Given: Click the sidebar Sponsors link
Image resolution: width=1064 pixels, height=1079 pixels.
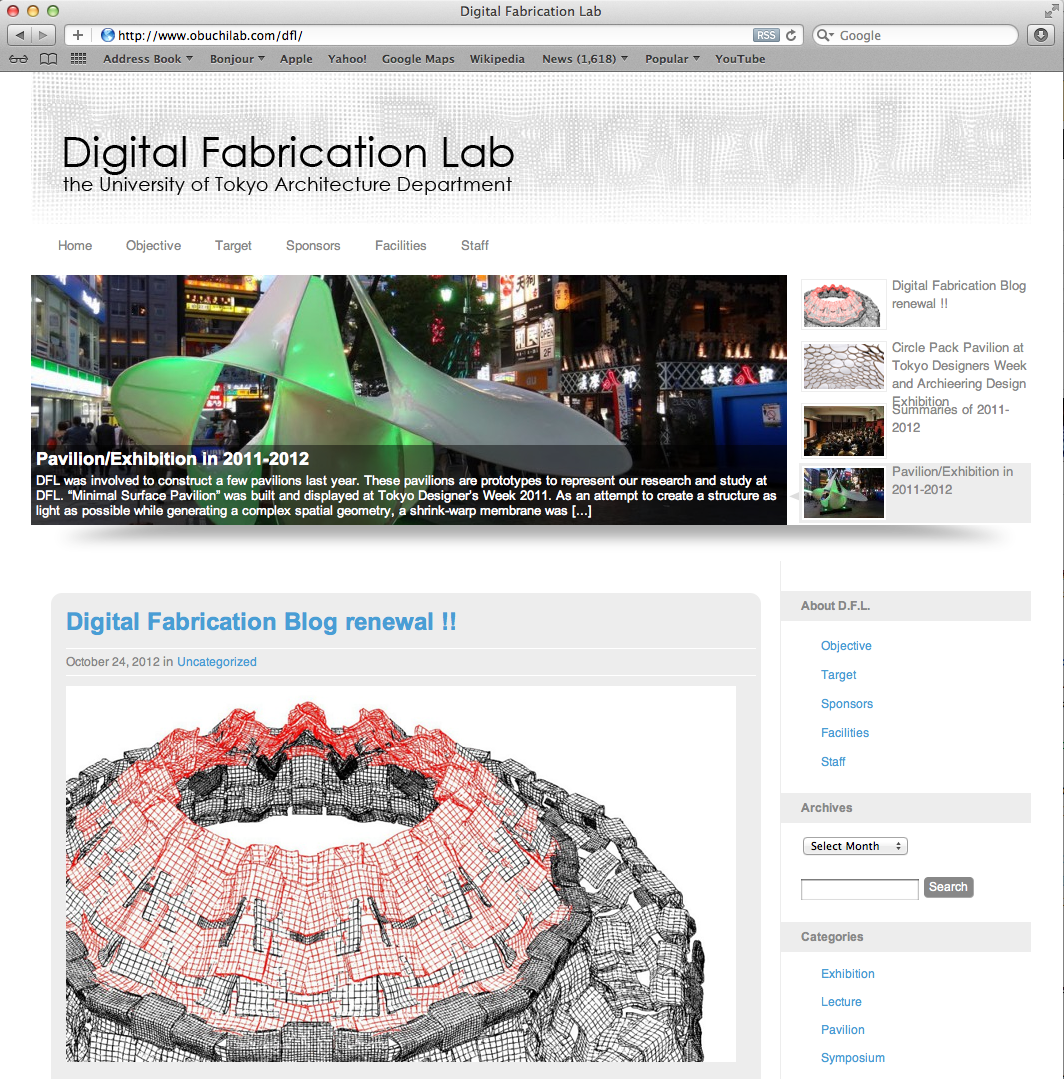Looking at the screenshot, I should pyautogui.click(x=847, y=704).
